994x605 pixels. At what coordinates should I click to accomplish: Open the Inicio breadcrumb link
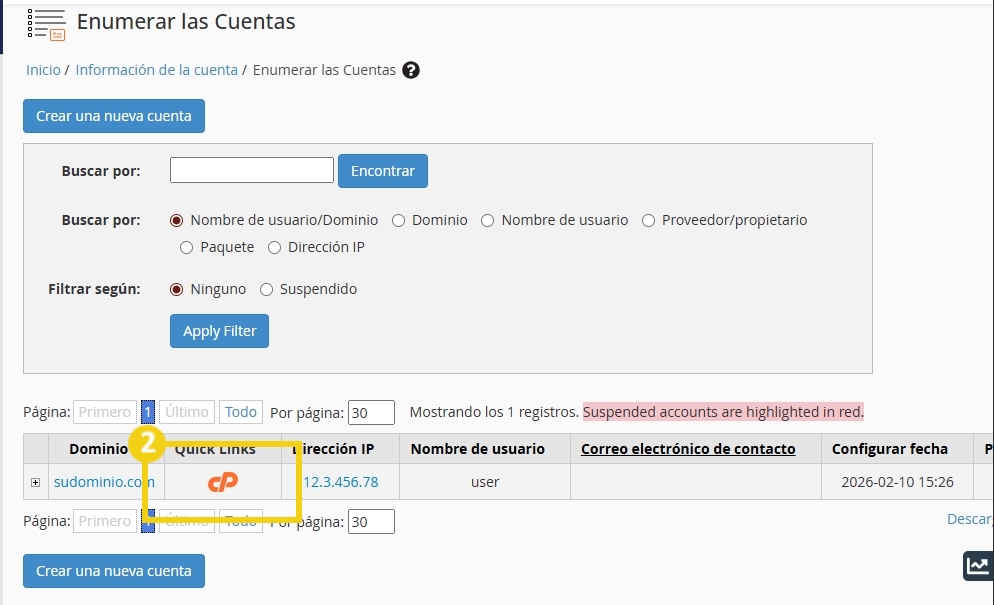coord(42,70)
